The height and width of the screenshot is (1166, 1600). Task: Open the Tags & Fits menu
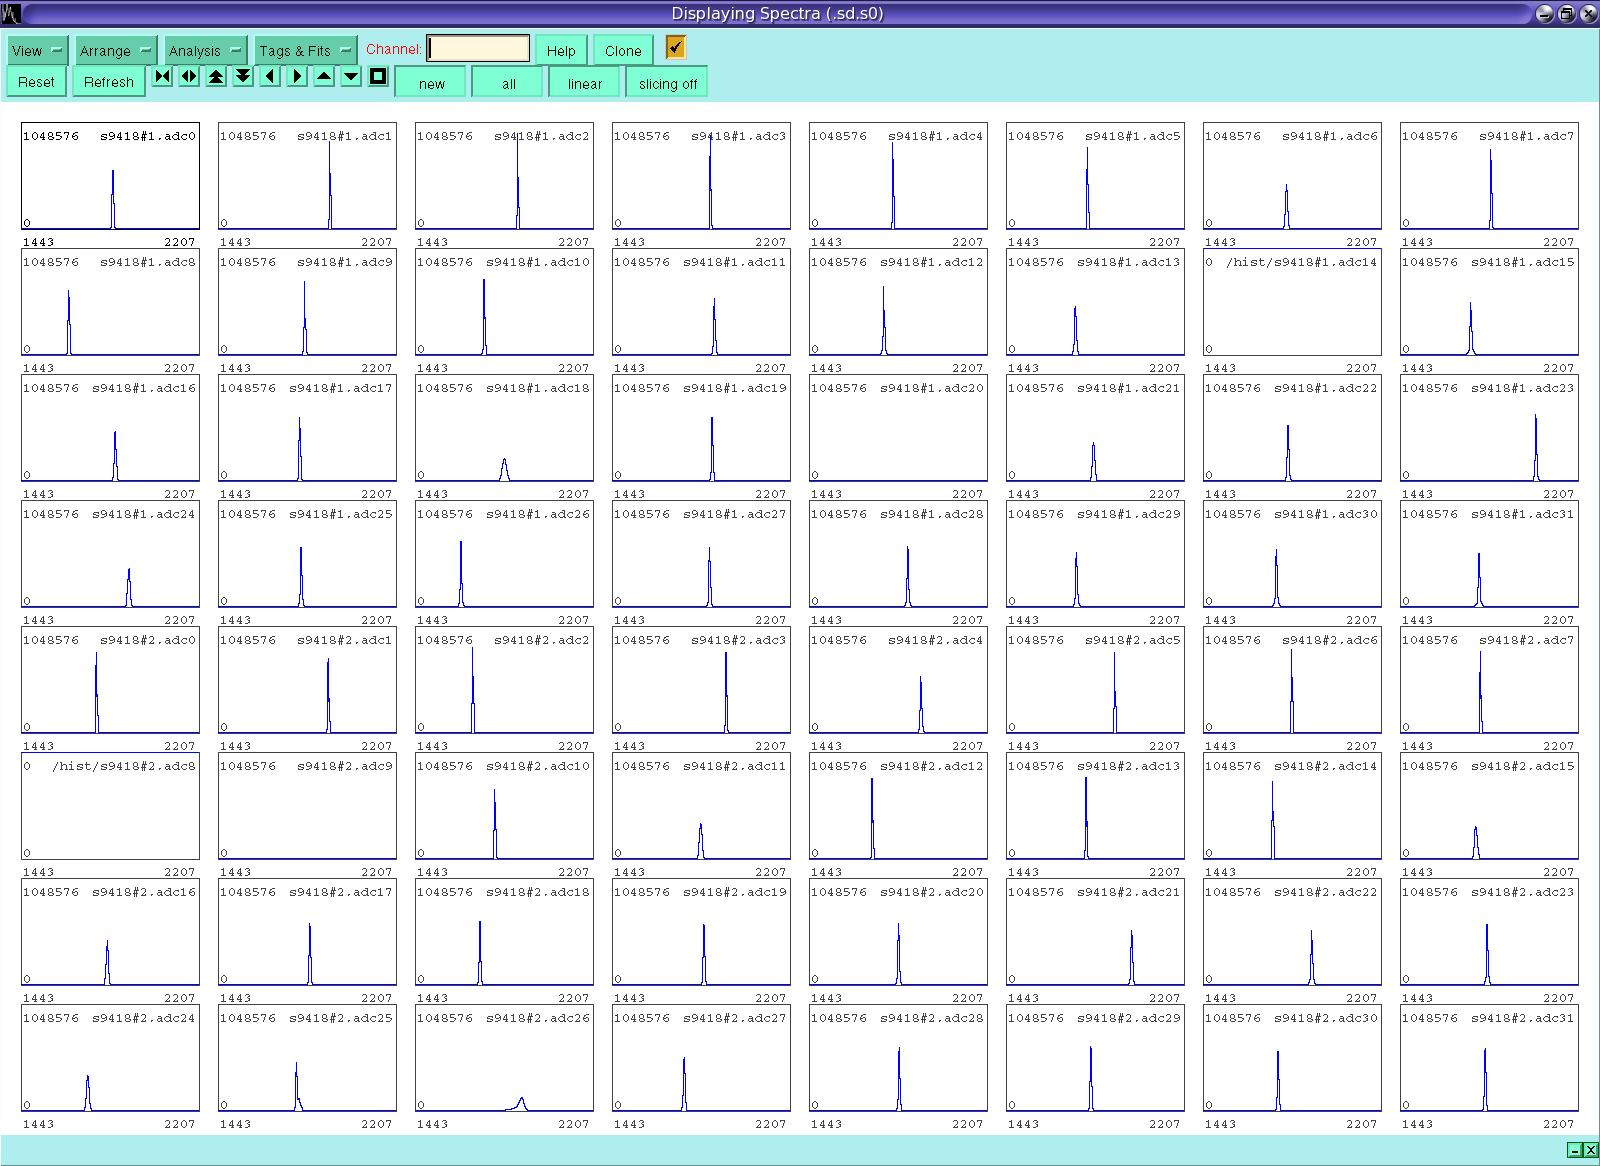[x=305, y=50]
